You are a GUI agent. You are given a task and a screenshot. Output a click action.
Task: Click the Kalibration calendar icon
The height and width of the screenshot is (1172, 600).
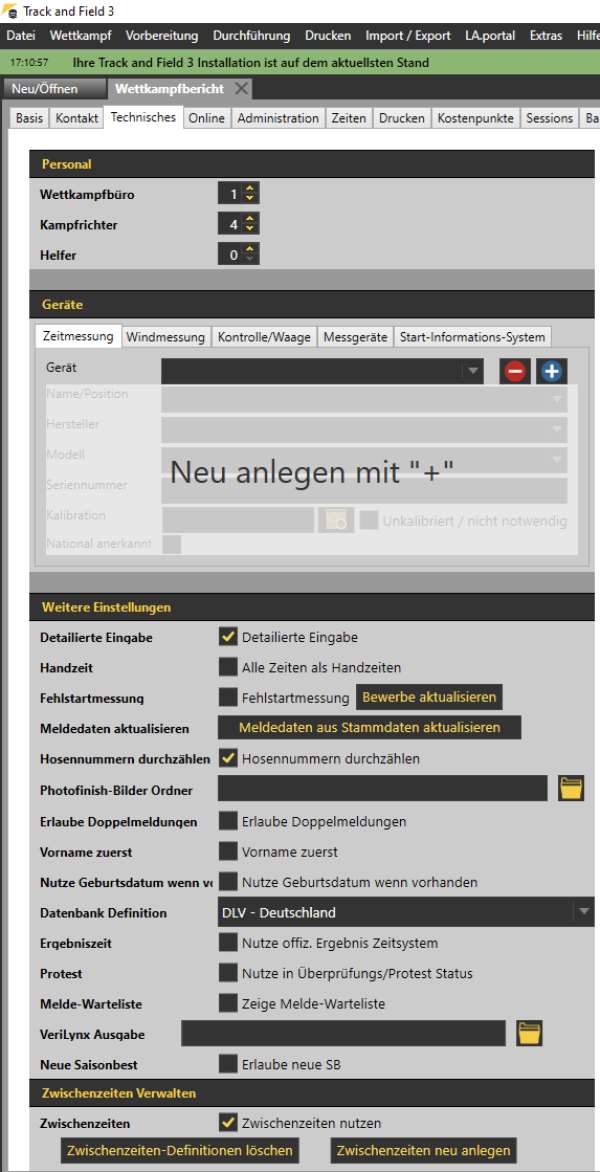tap(337, 520)
